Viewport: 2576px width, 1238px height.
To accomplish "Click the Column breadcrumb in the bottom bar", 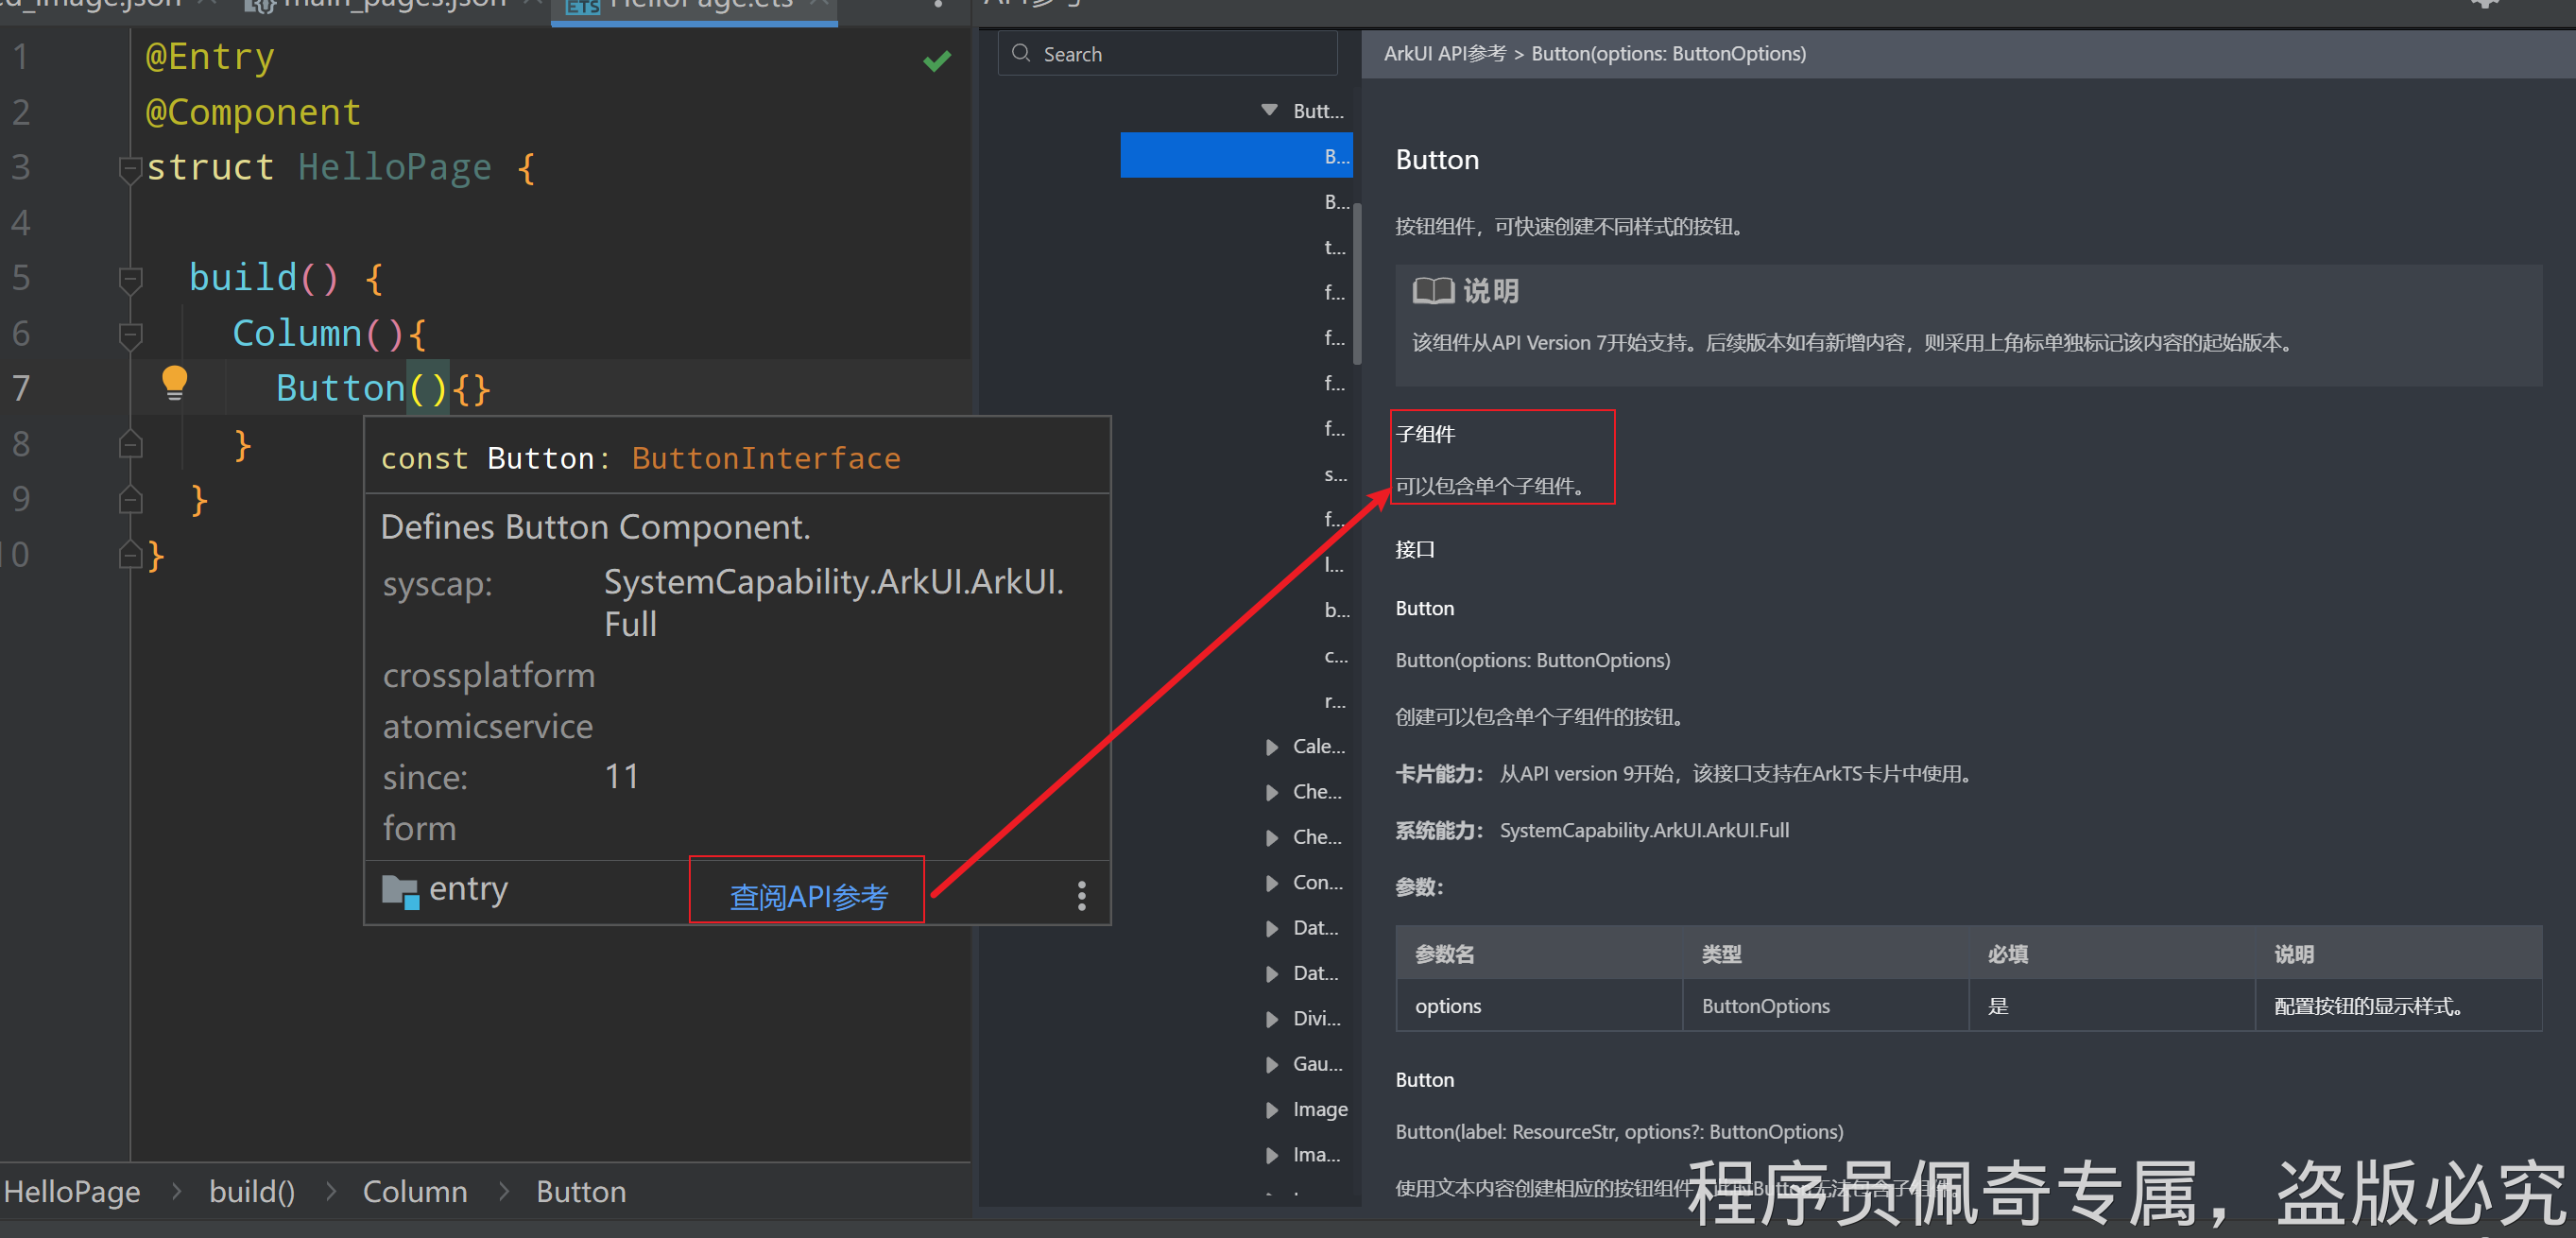I will [414, 1191].
